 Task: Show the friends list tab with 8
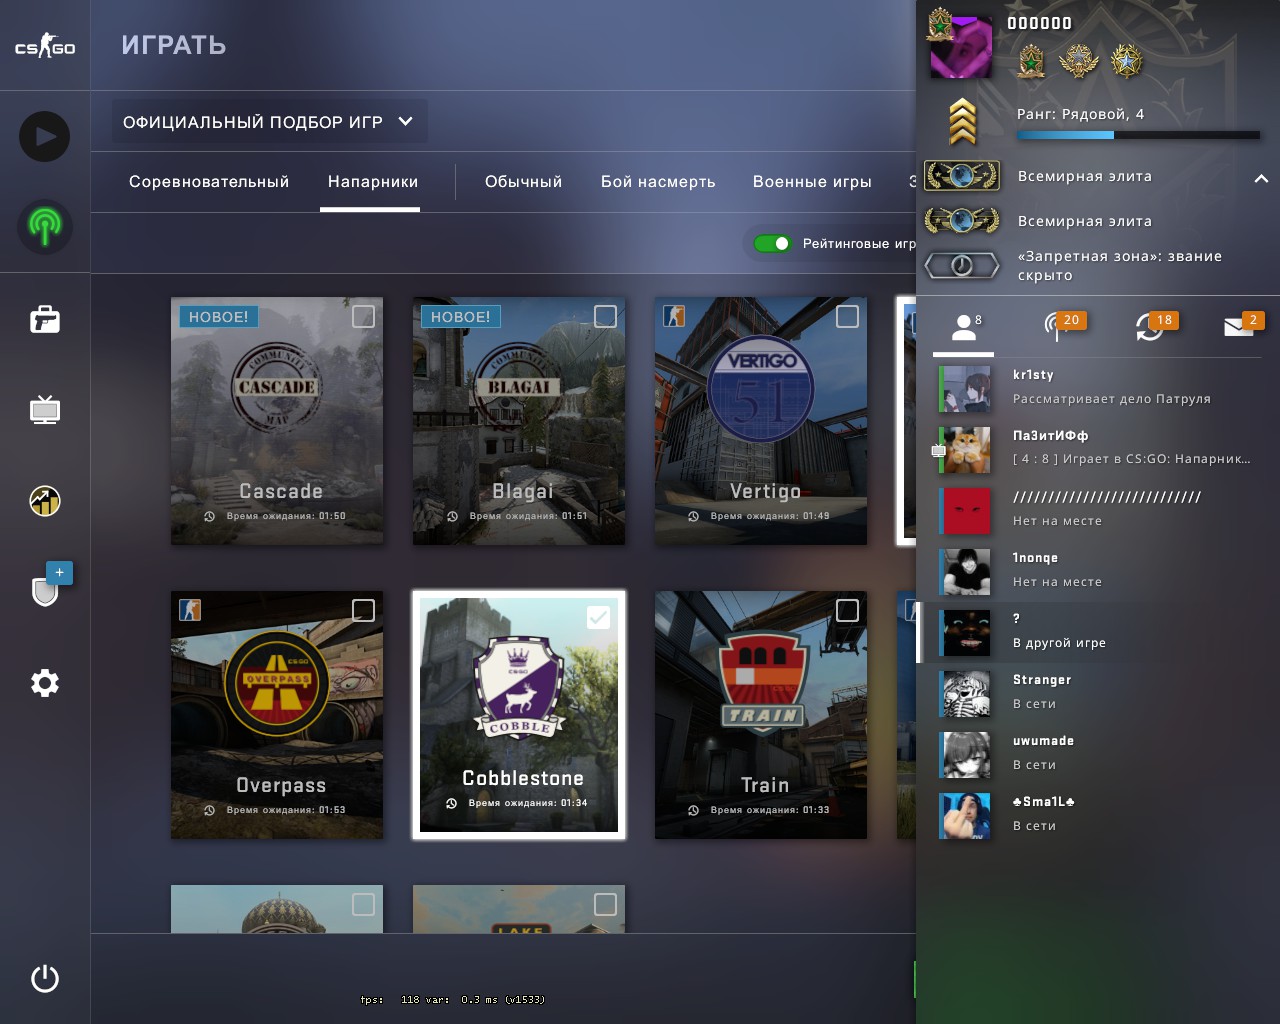[x=964, y=327]
